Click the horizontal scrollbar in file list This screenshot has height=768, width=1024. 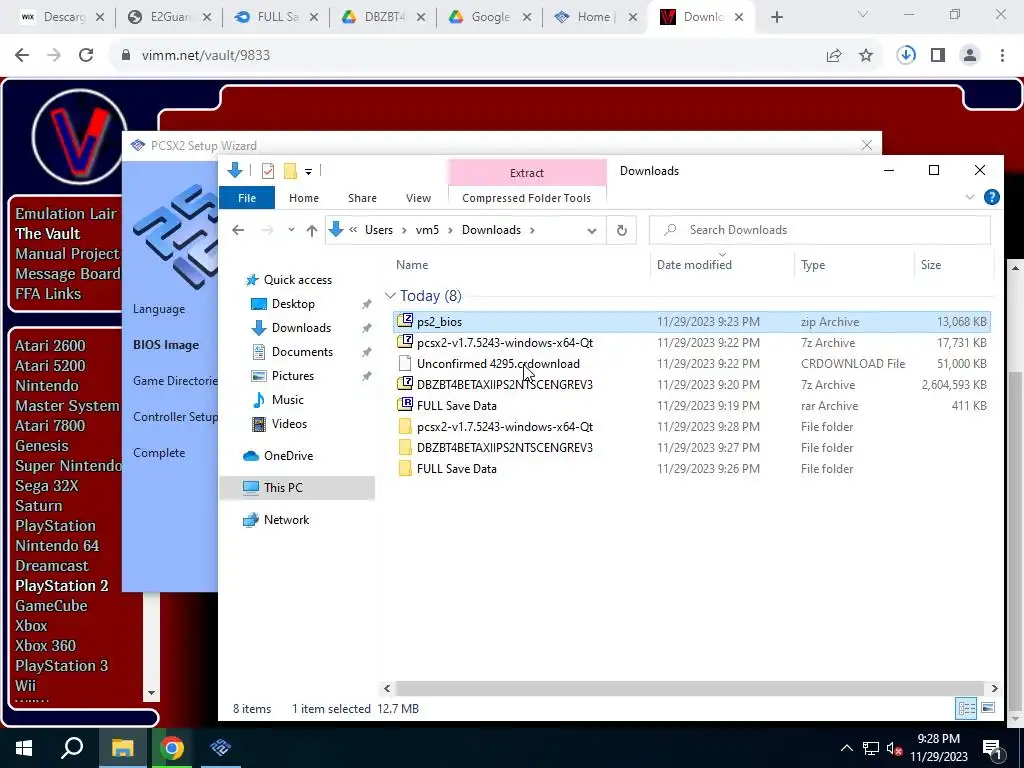coord(690,688)
